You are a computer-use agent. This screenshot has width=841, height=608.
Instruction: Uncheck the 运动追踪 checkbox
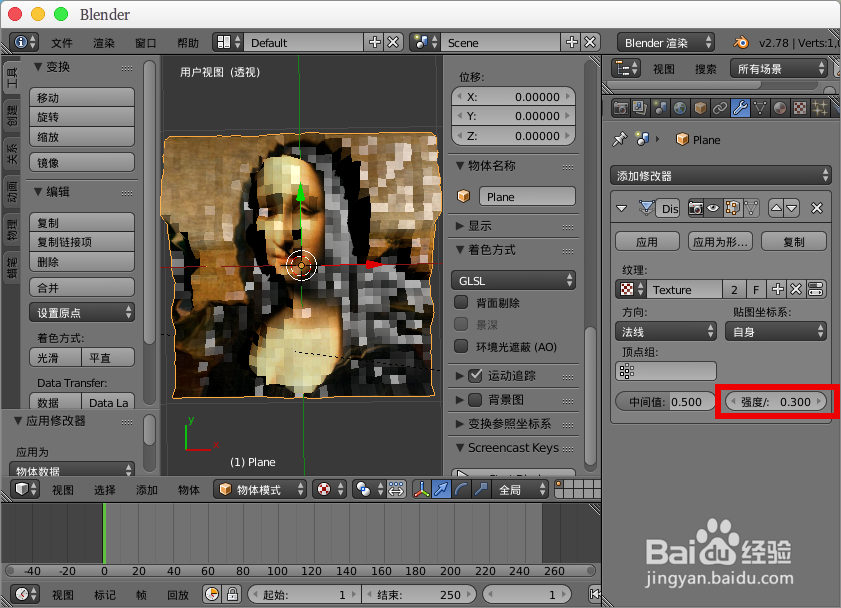point(475,375)
